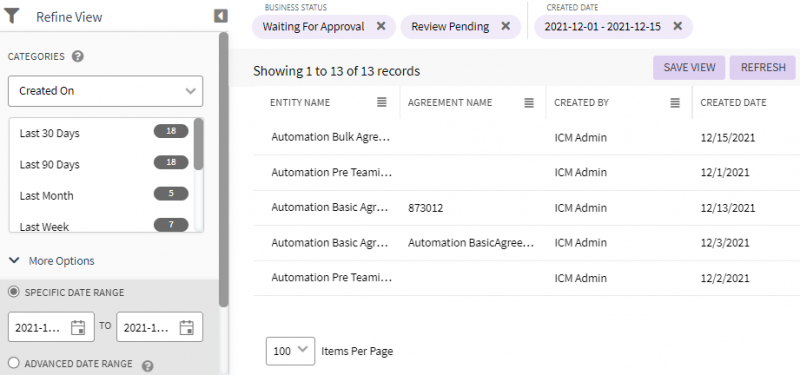The image size is (800, 375).
Task: Open the Created By column menu icon
Action: [x=674, y=103]
